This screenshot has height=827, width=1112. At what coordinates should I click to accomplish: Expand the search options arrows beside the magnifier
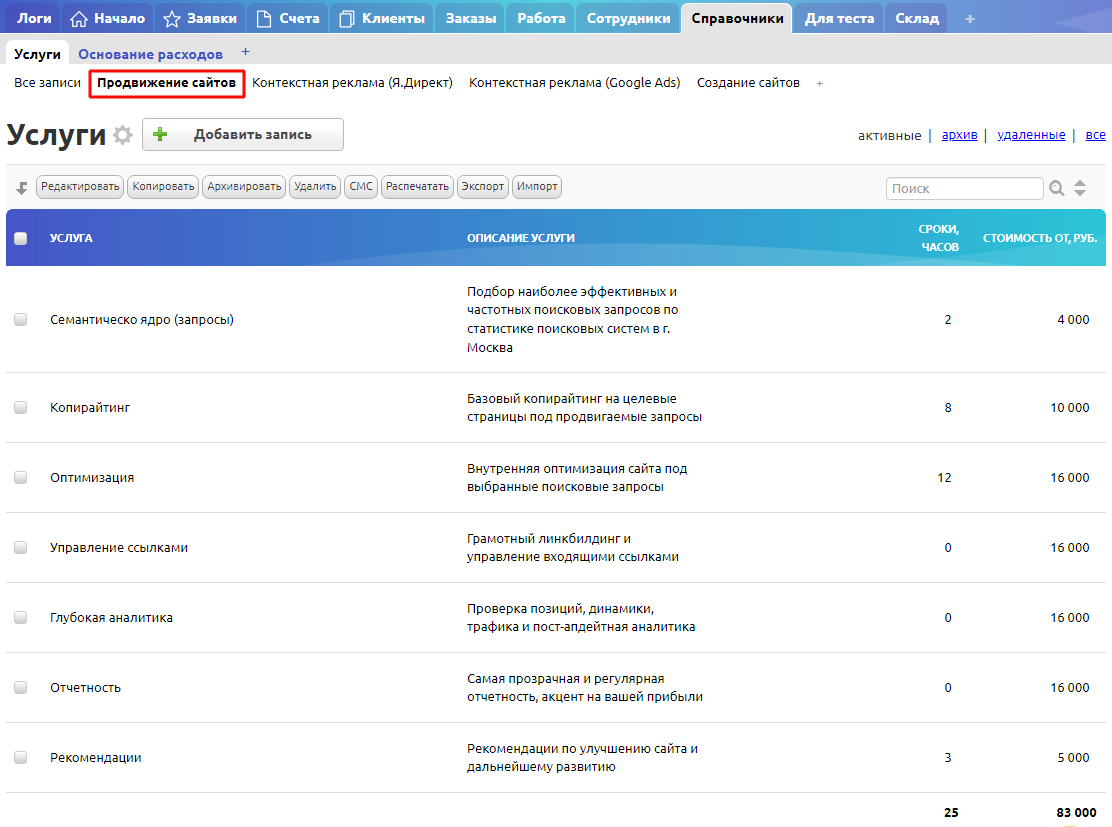1080,188
